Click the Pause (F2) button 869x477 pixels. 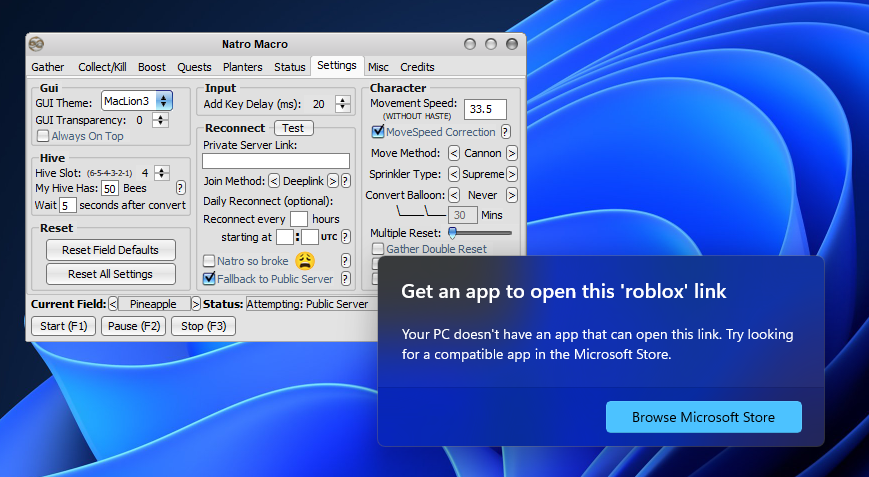coord(134,326)
